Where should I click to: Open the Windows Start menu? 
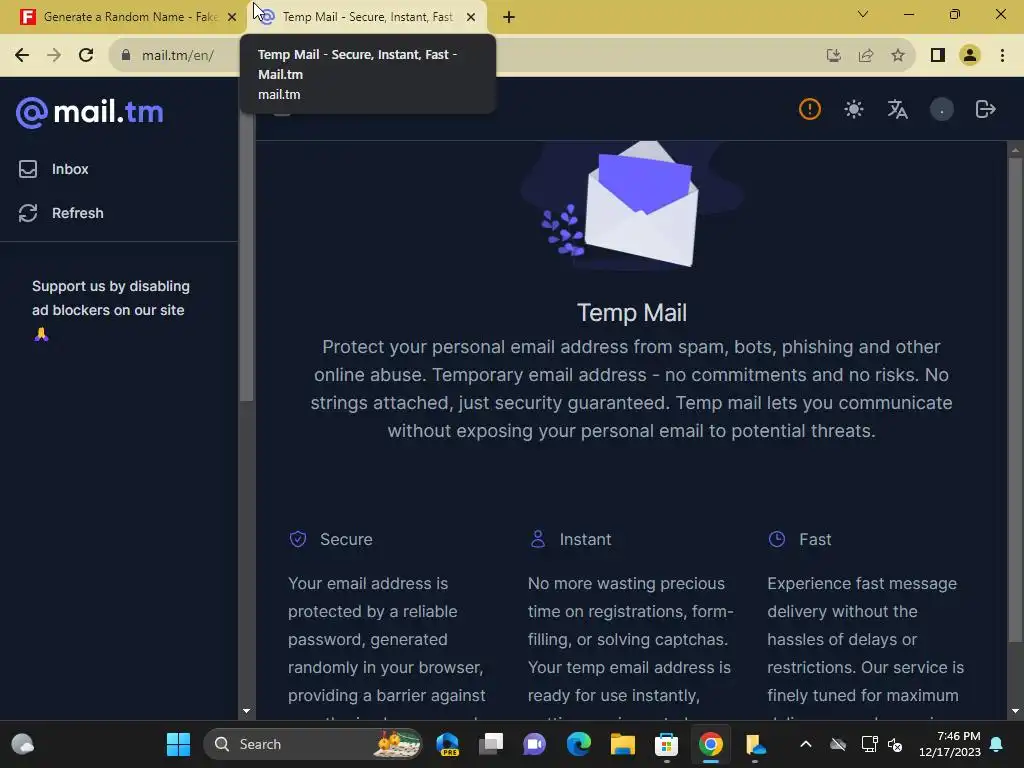click(x=178, y=744)
